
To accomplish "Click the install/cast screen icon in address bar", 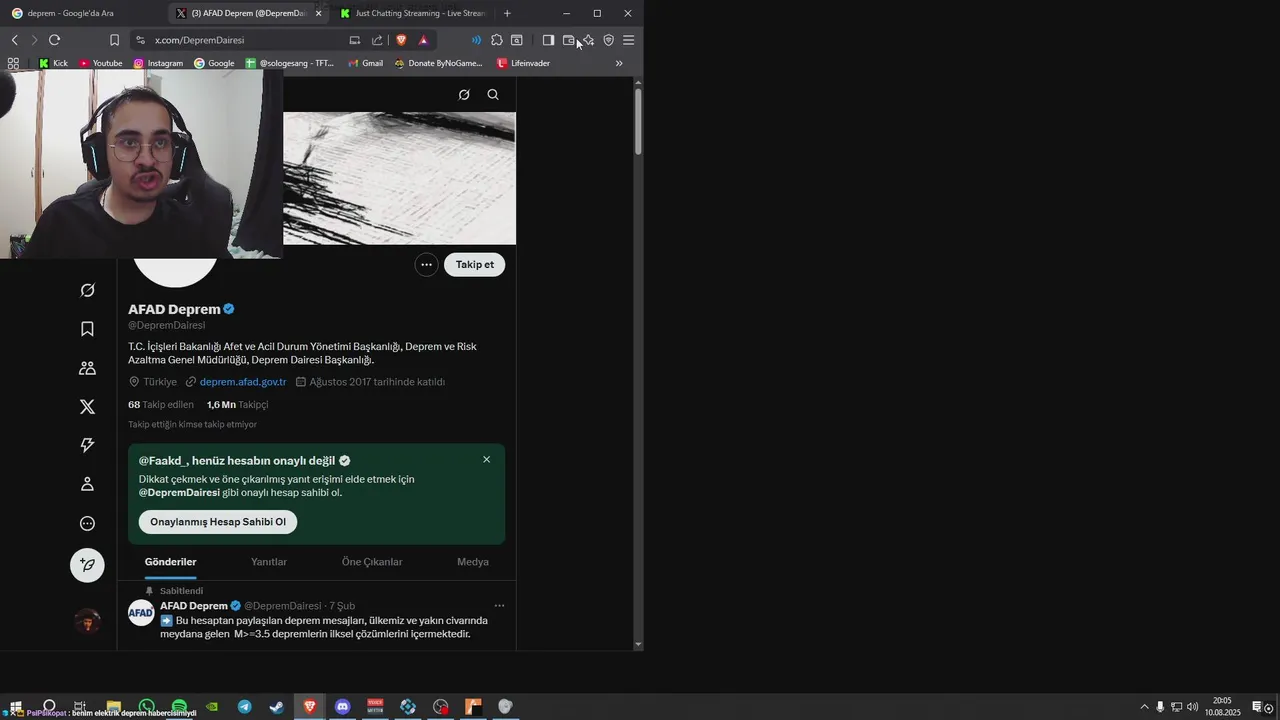I will point(354,40).
